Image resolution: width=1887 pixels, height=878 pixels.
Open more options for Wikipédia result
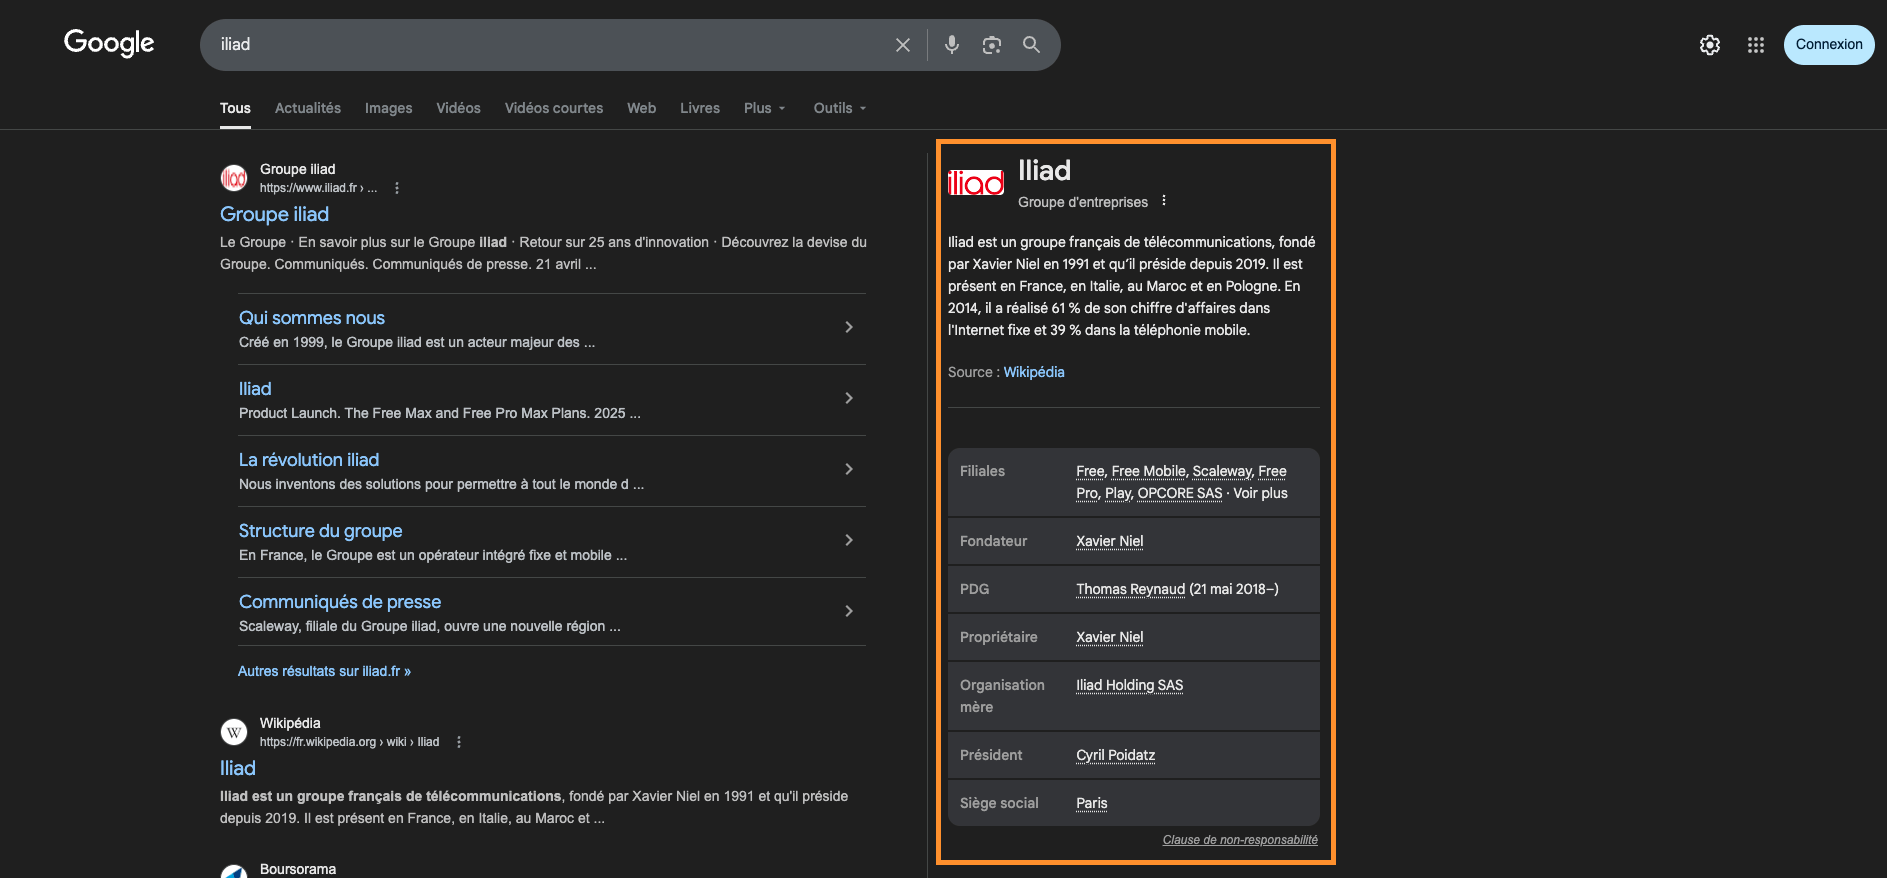coord(459,742)
